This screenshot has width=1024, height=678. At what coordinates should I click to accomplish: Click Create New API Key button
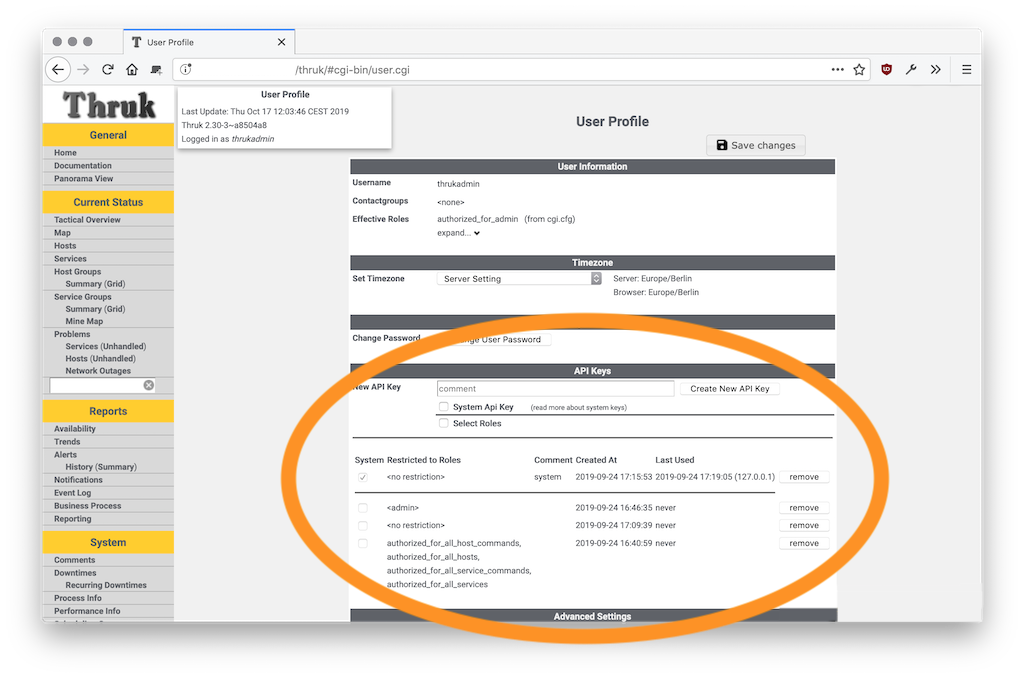[x=729, y=389]
